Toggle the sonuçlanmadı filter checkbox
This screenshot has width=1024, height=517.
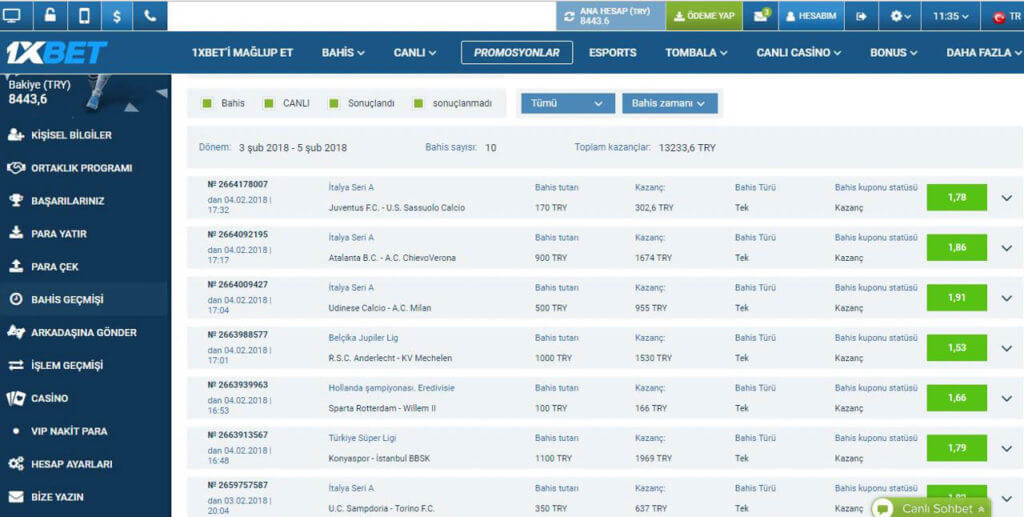tap(419, 103)
